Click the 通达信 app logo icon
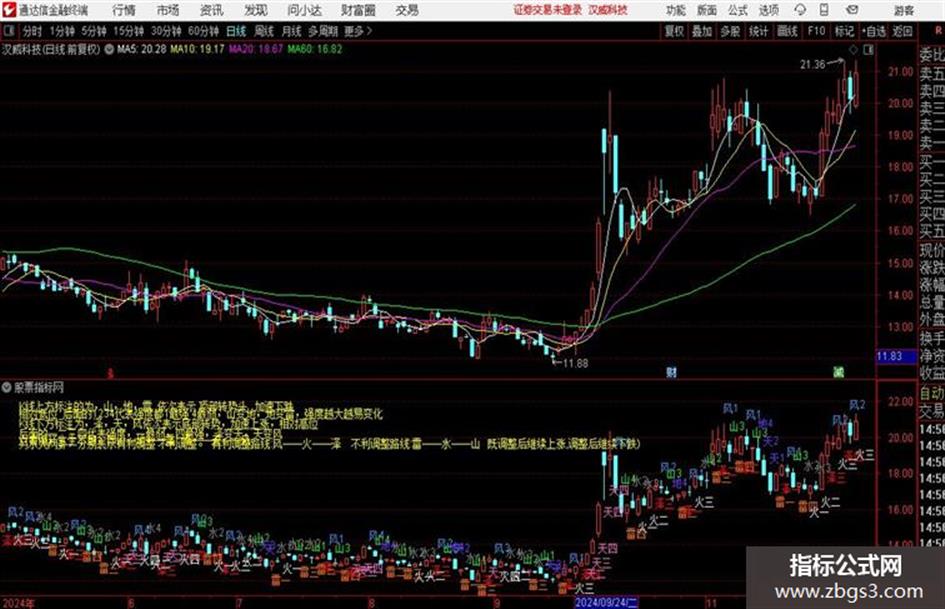This screenshot has width=945, height=609. pyautogui.click(x=8, y=10)
